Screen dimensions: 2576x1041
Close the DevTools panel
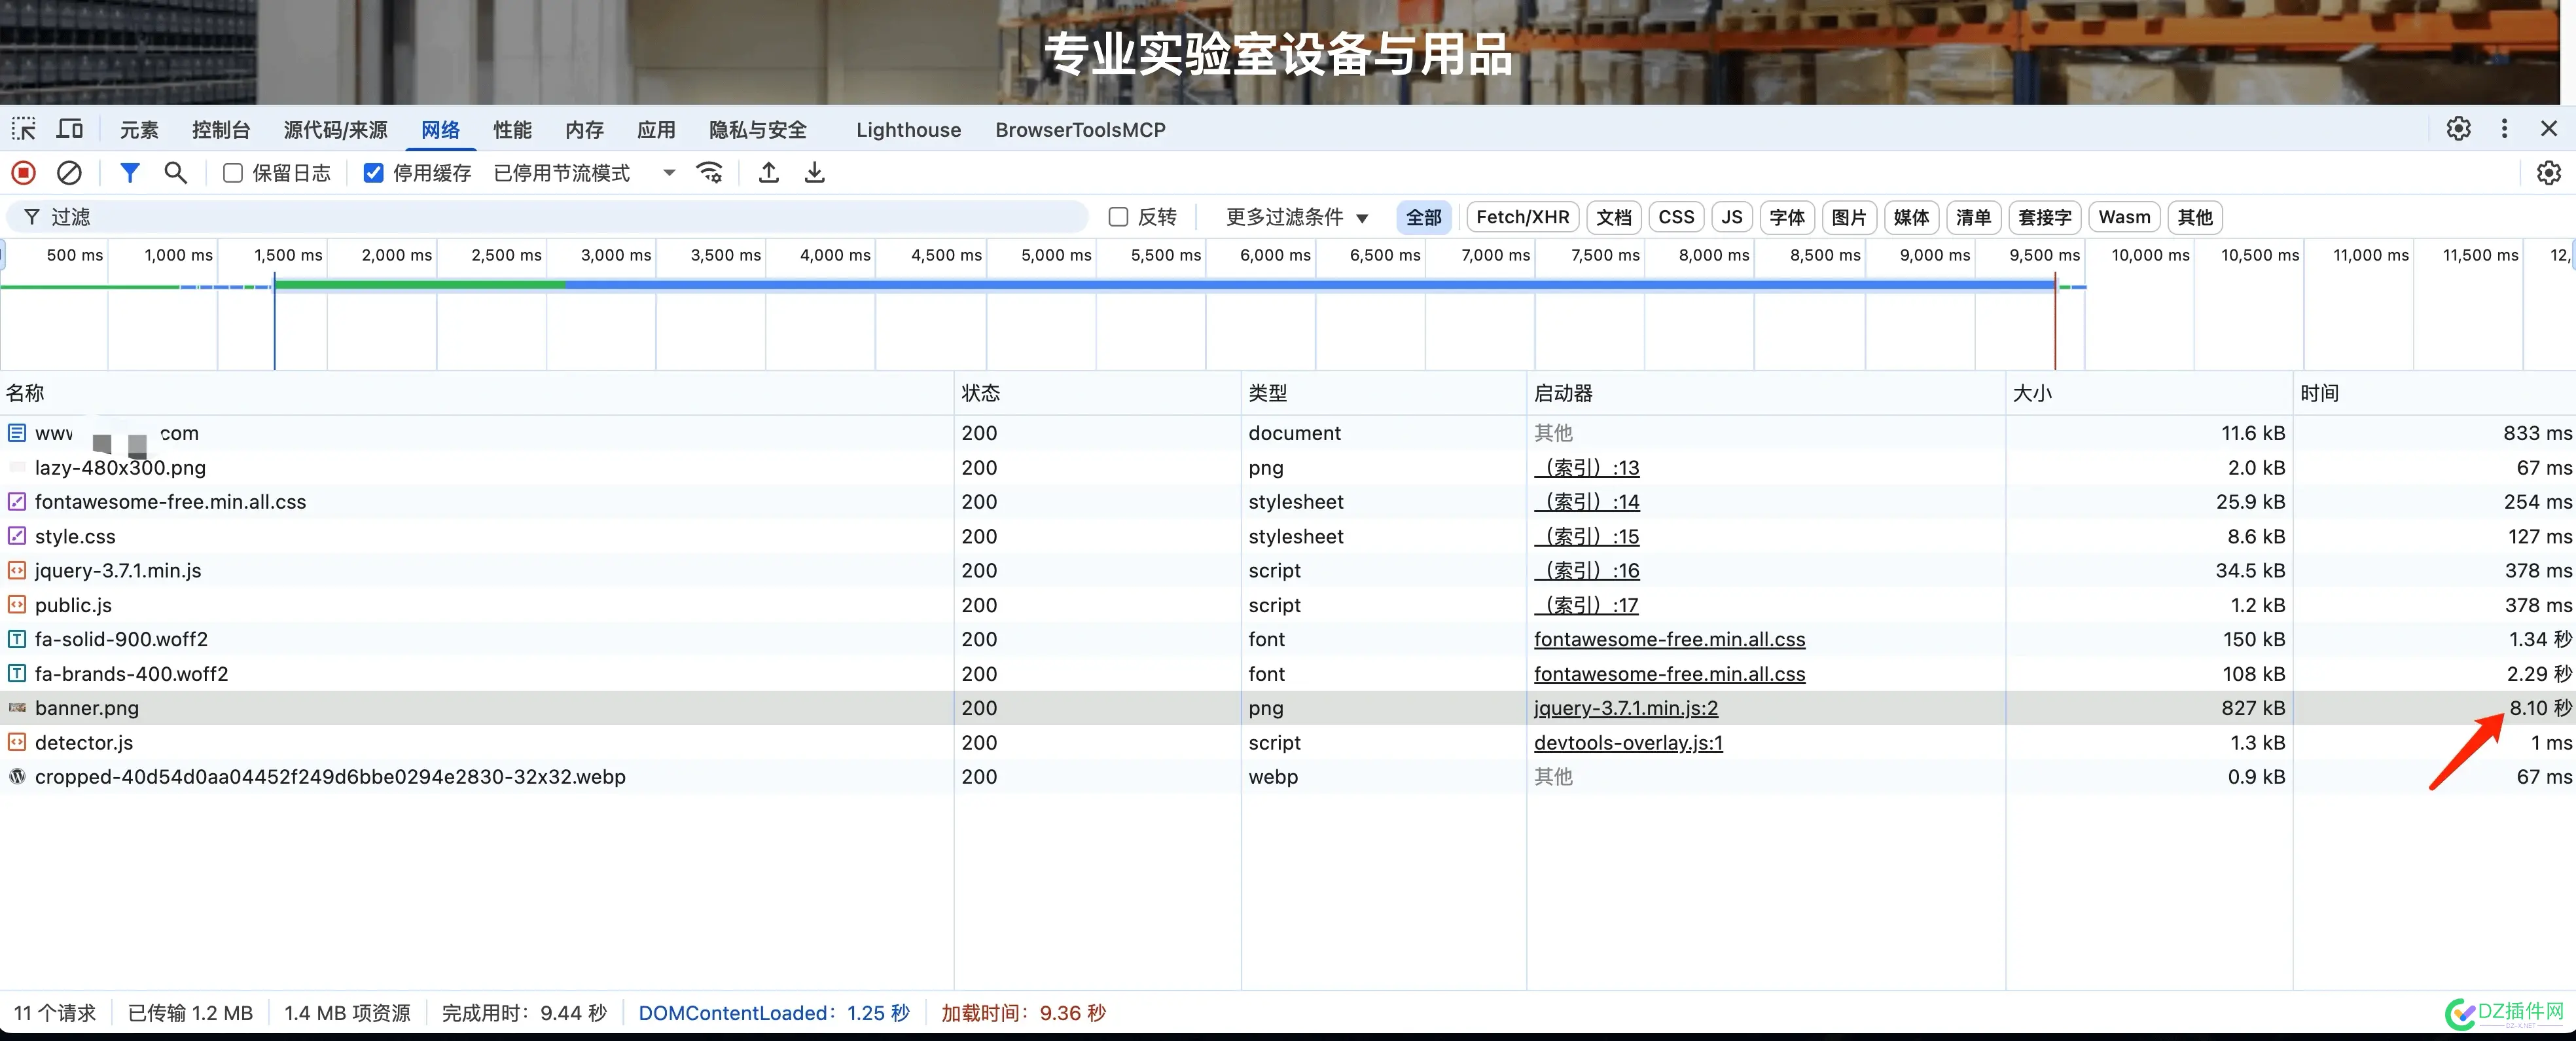pos(2549,129)
